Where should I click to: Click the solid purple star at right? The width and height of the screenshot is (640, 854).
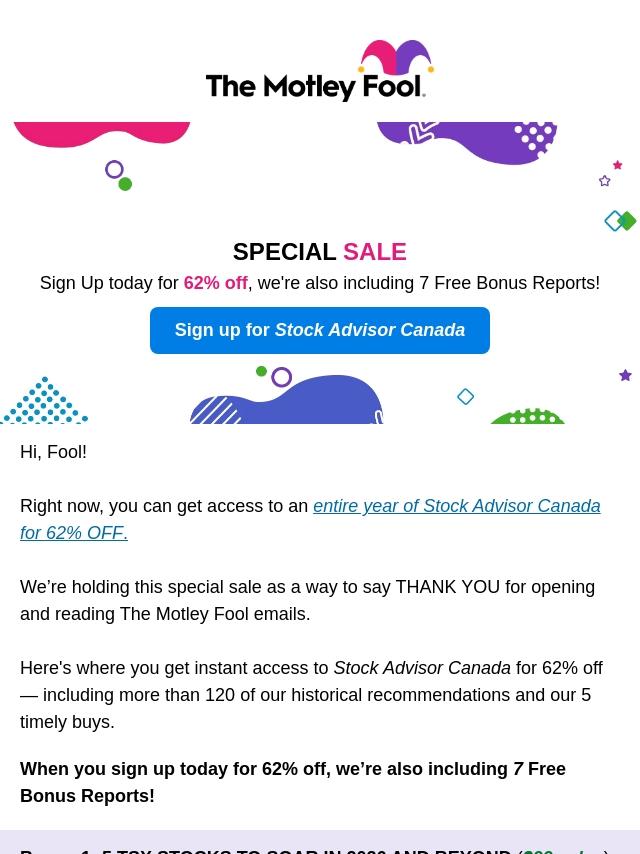(x=625, y=376)
